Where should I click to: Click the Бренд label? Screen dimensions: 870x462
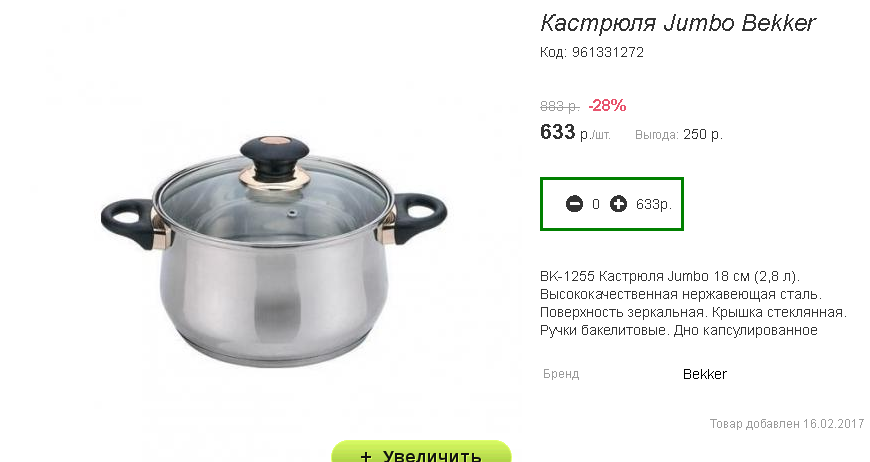561,374
